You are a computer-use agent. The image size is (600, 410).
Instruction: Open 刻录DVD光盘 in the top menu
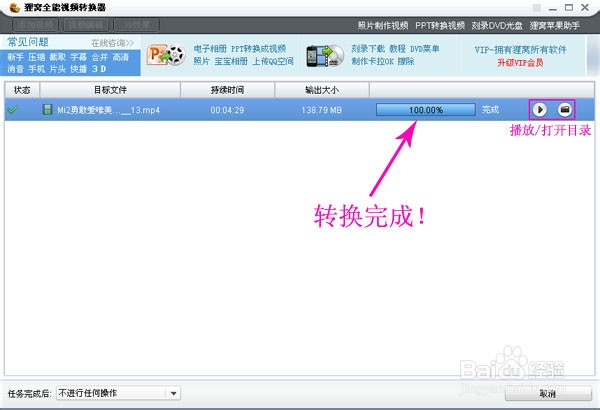point(497,26)
